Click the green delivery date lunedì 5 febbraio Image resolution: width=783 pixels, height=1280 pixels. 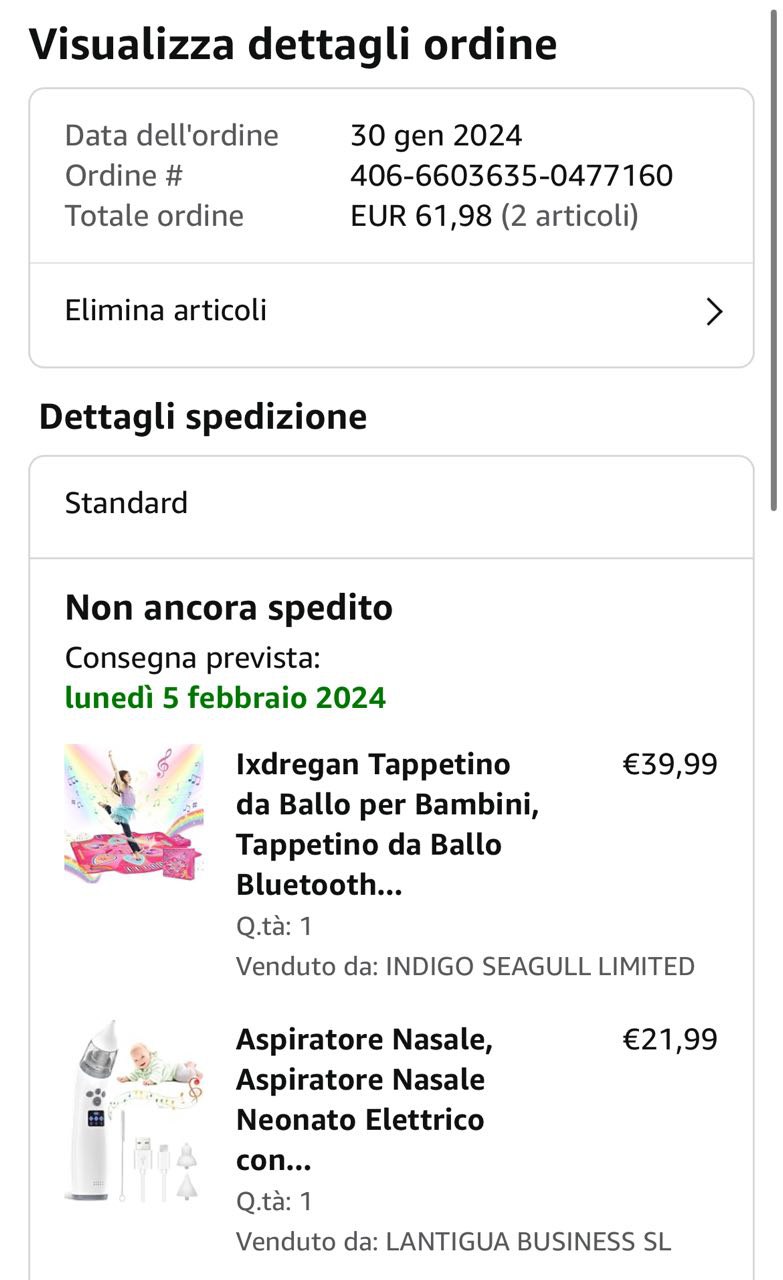[x=225, y=697]
